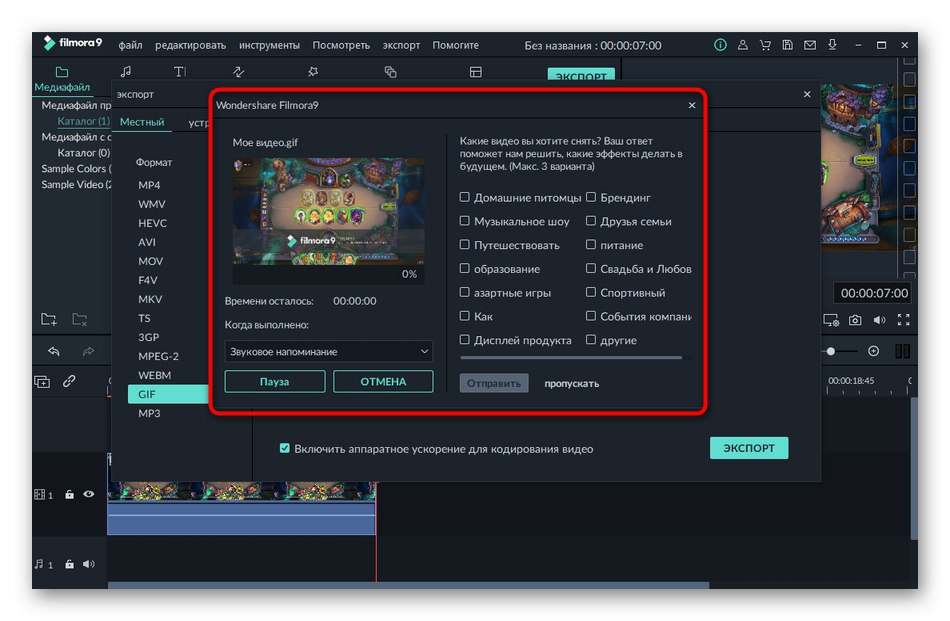
Task: Open the Audio library music note icon
Action: (125, 71)
